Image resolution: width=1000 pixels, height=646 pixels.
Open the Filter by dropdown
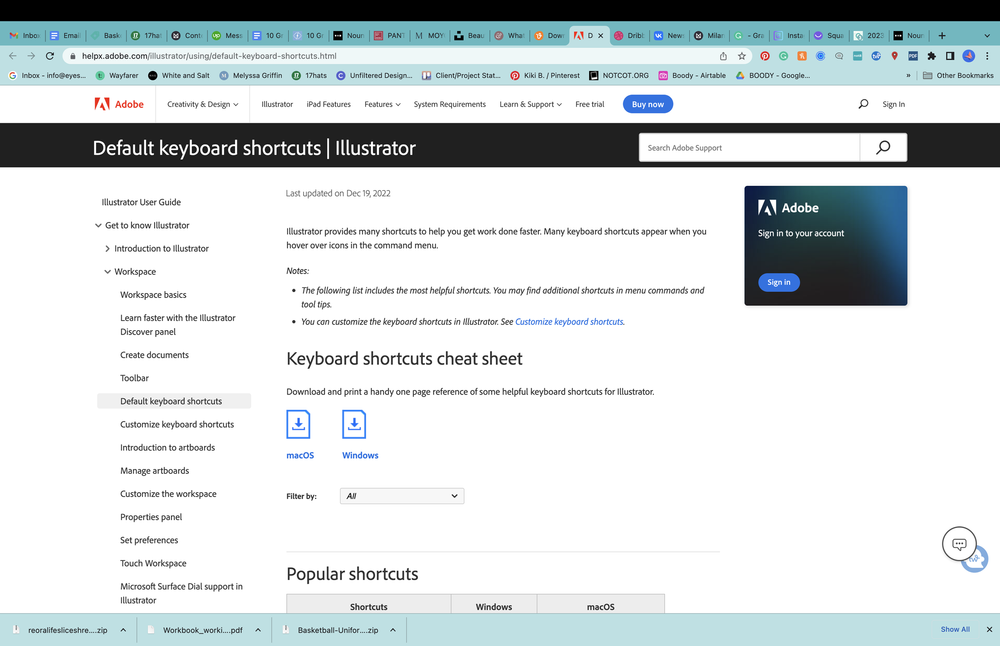pyautogui.click(x=402, y=496)
